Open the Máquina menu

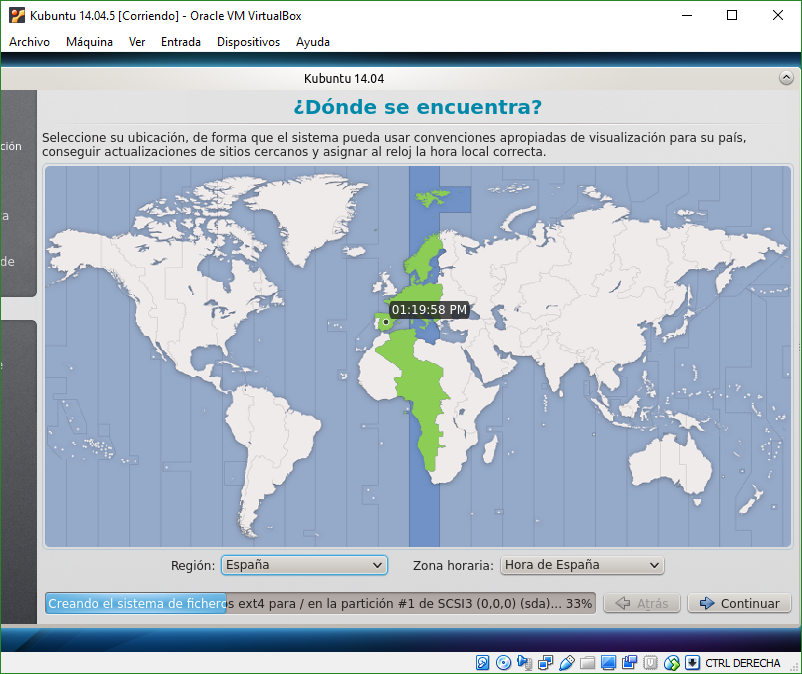[x=89, y=42]
